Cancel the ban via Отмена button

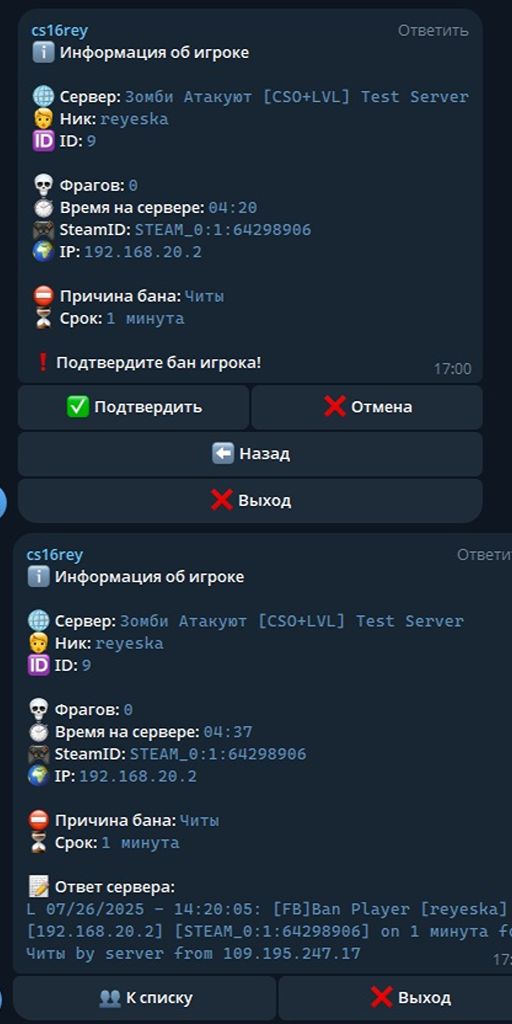(367, 407)
